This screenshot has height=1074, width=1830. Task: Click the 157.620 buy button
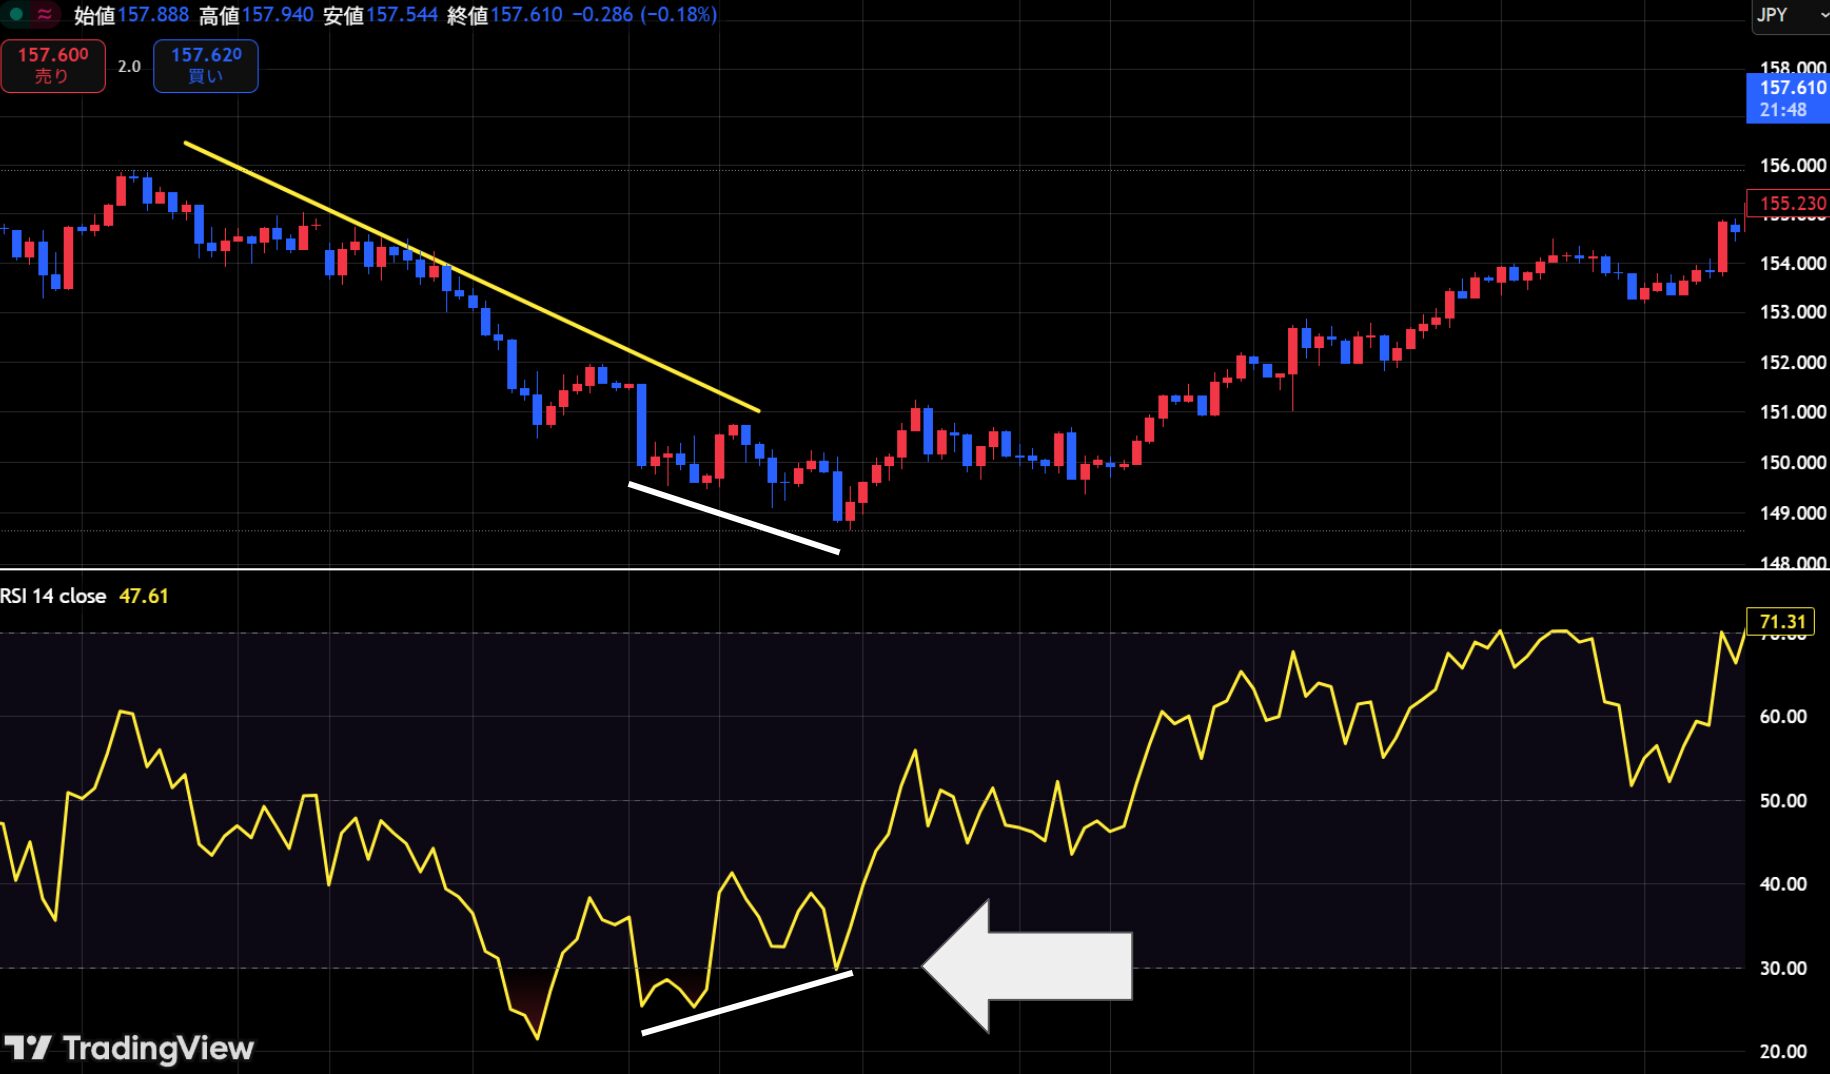206,65
